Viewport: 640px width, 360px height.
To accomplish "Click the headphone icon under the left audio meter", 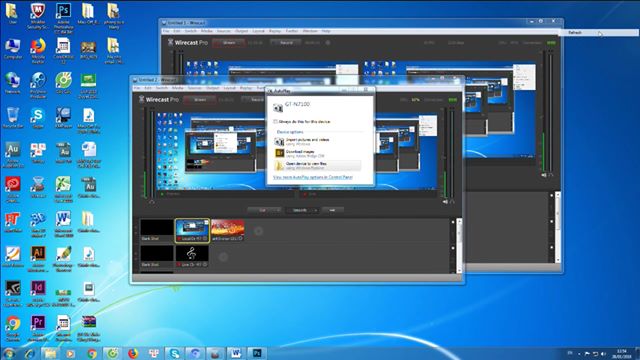I will click(152, 202).
